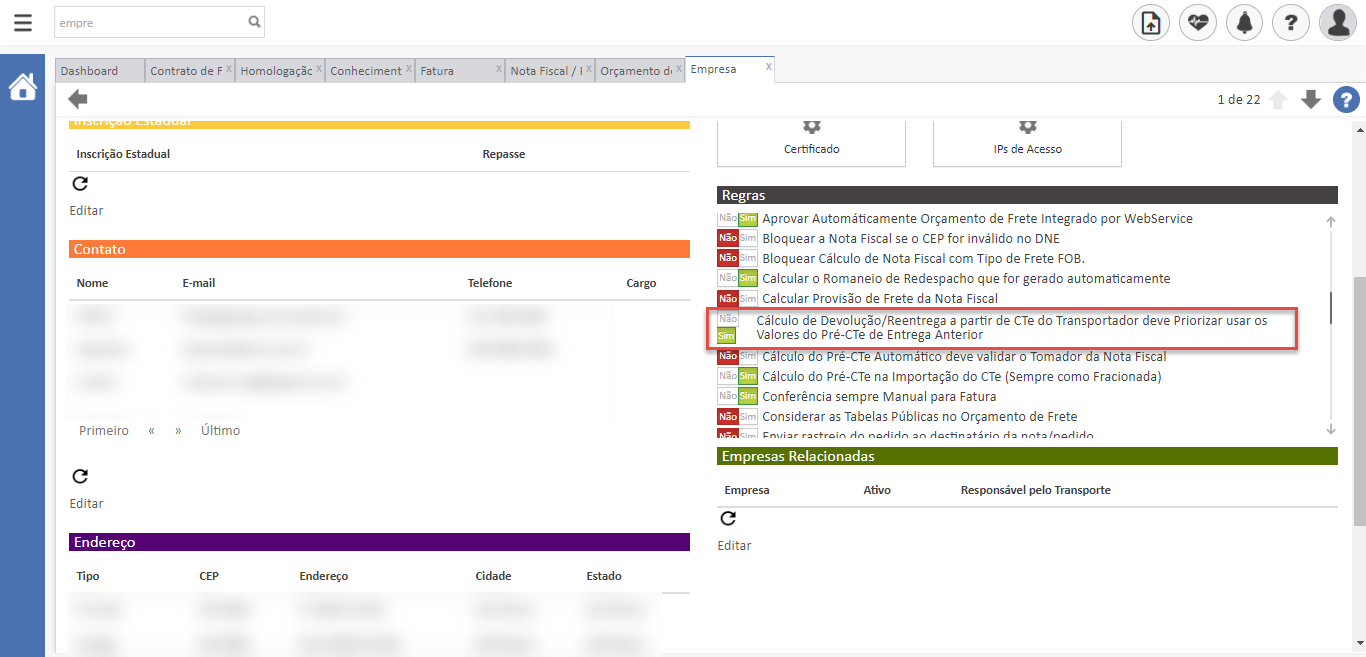Switch to the Fatura tab
The height and width of the screenshot is (657, 1366).
click(x=437, y=71)
